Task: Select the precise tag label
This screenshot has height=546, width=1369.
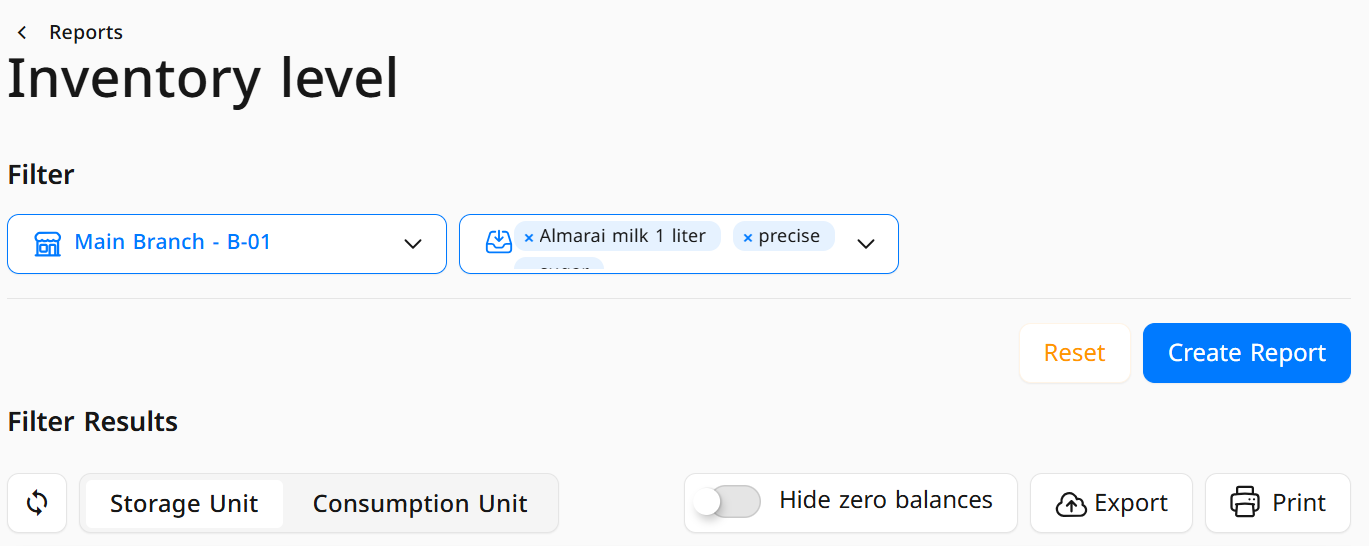Action: pyautogui.click(x=789, y=236)
